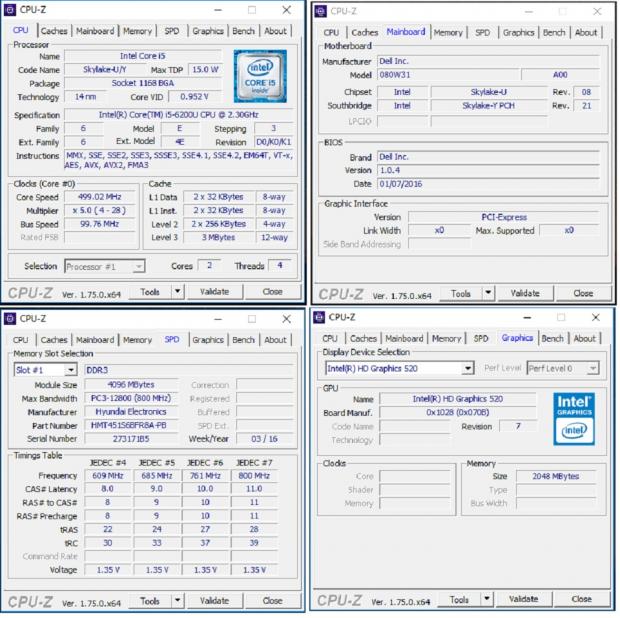Click the Intel Graphics logo badge
620x618 pixels.
pos(574,418)
